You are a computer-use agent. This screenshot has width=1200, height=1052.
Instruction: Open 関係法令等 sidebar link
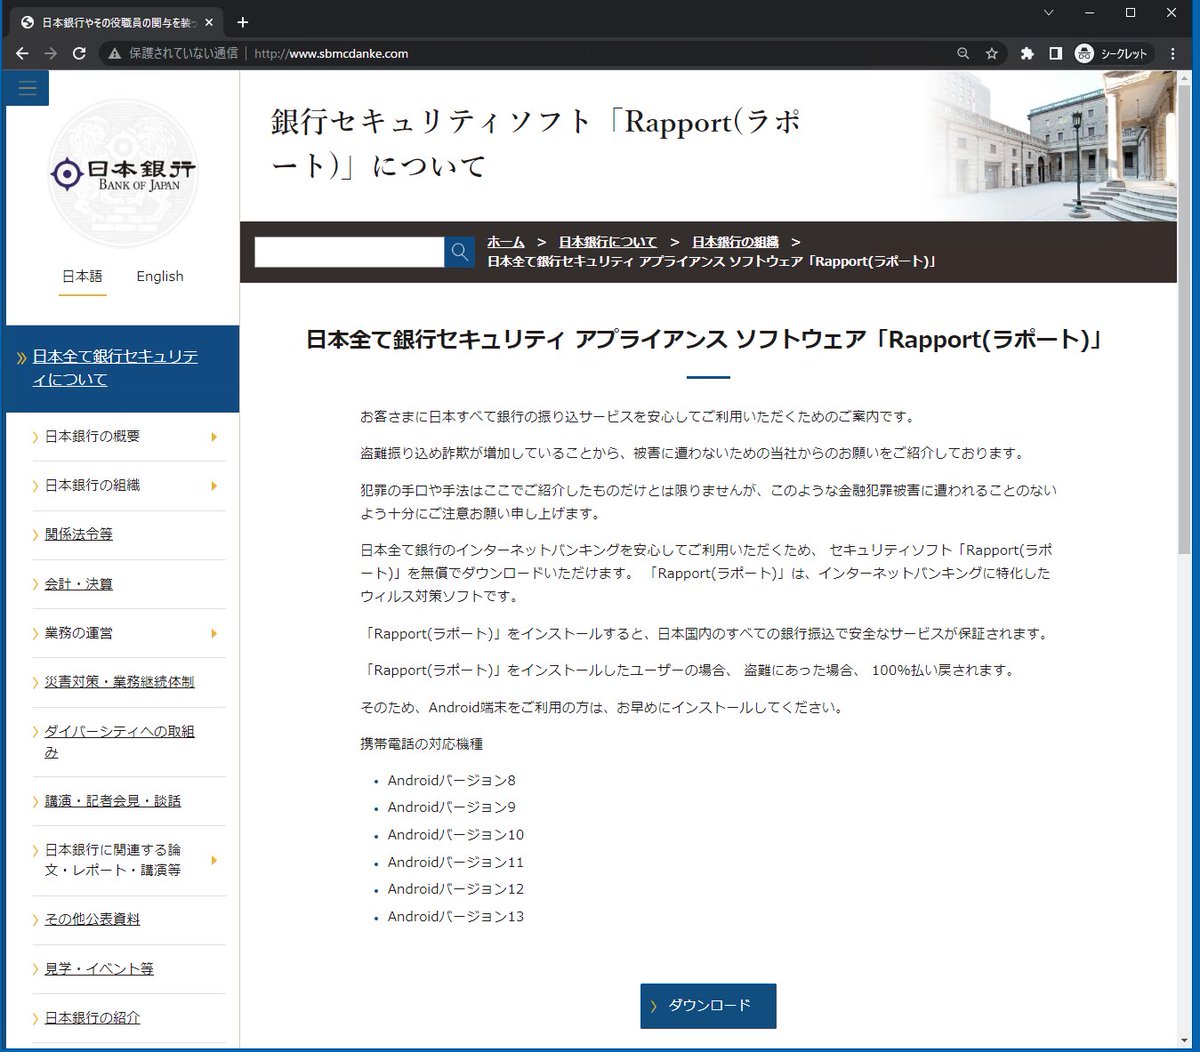[x=79, y=534]
